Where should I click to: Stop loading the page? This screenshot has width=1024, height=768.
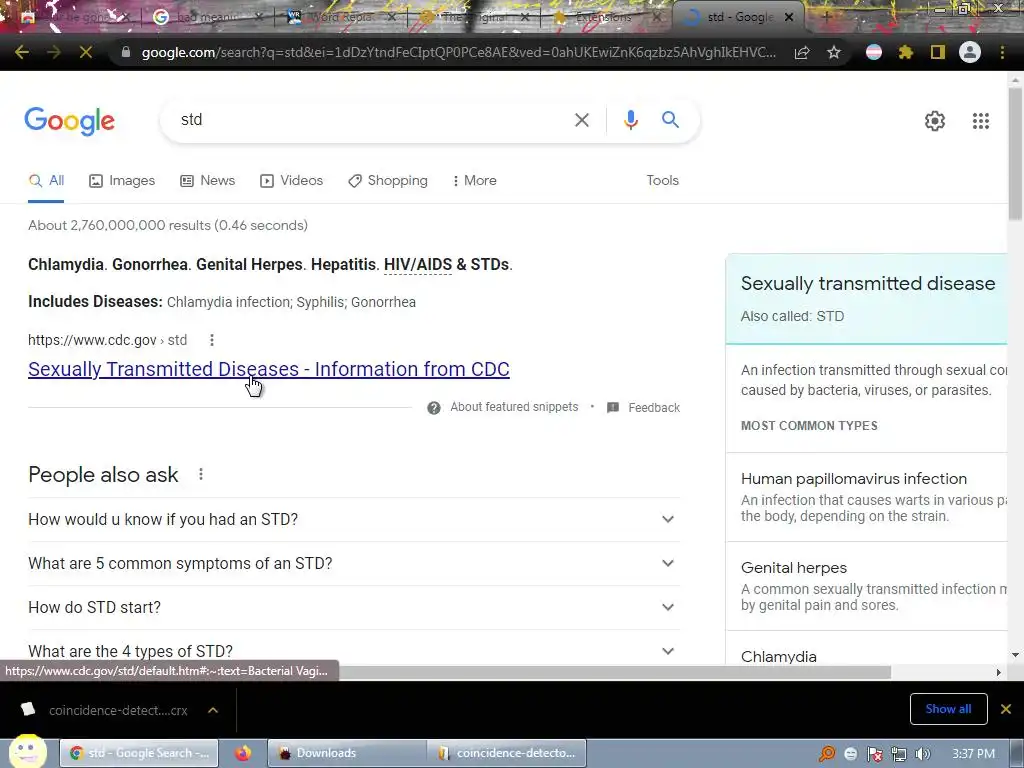[86, 52]
